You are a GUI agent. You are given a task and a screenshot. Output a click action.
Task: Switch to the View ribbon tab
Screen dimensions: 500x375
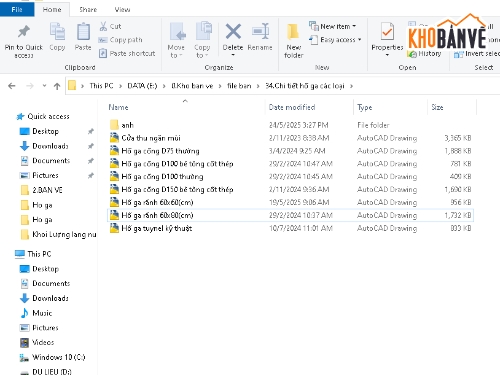click(x=122, y=9)
